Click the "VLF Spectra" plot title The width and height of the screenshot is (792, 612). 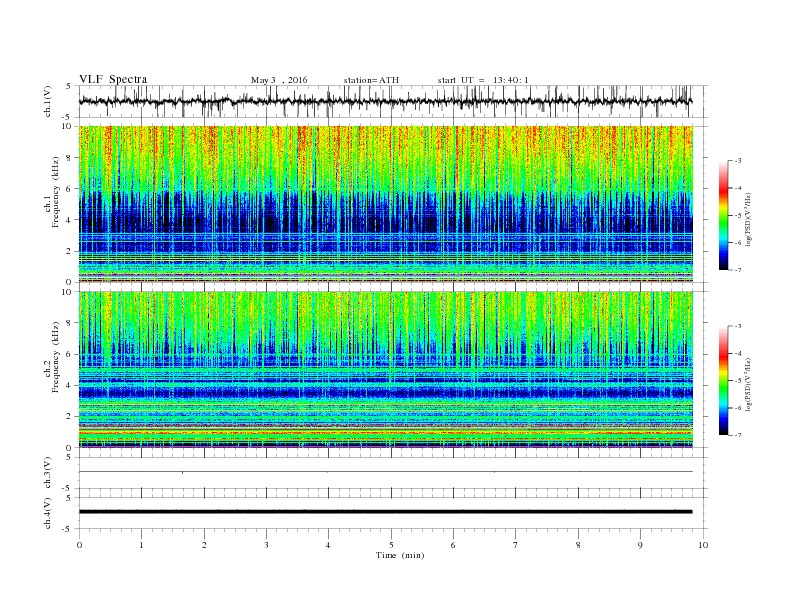113,79
